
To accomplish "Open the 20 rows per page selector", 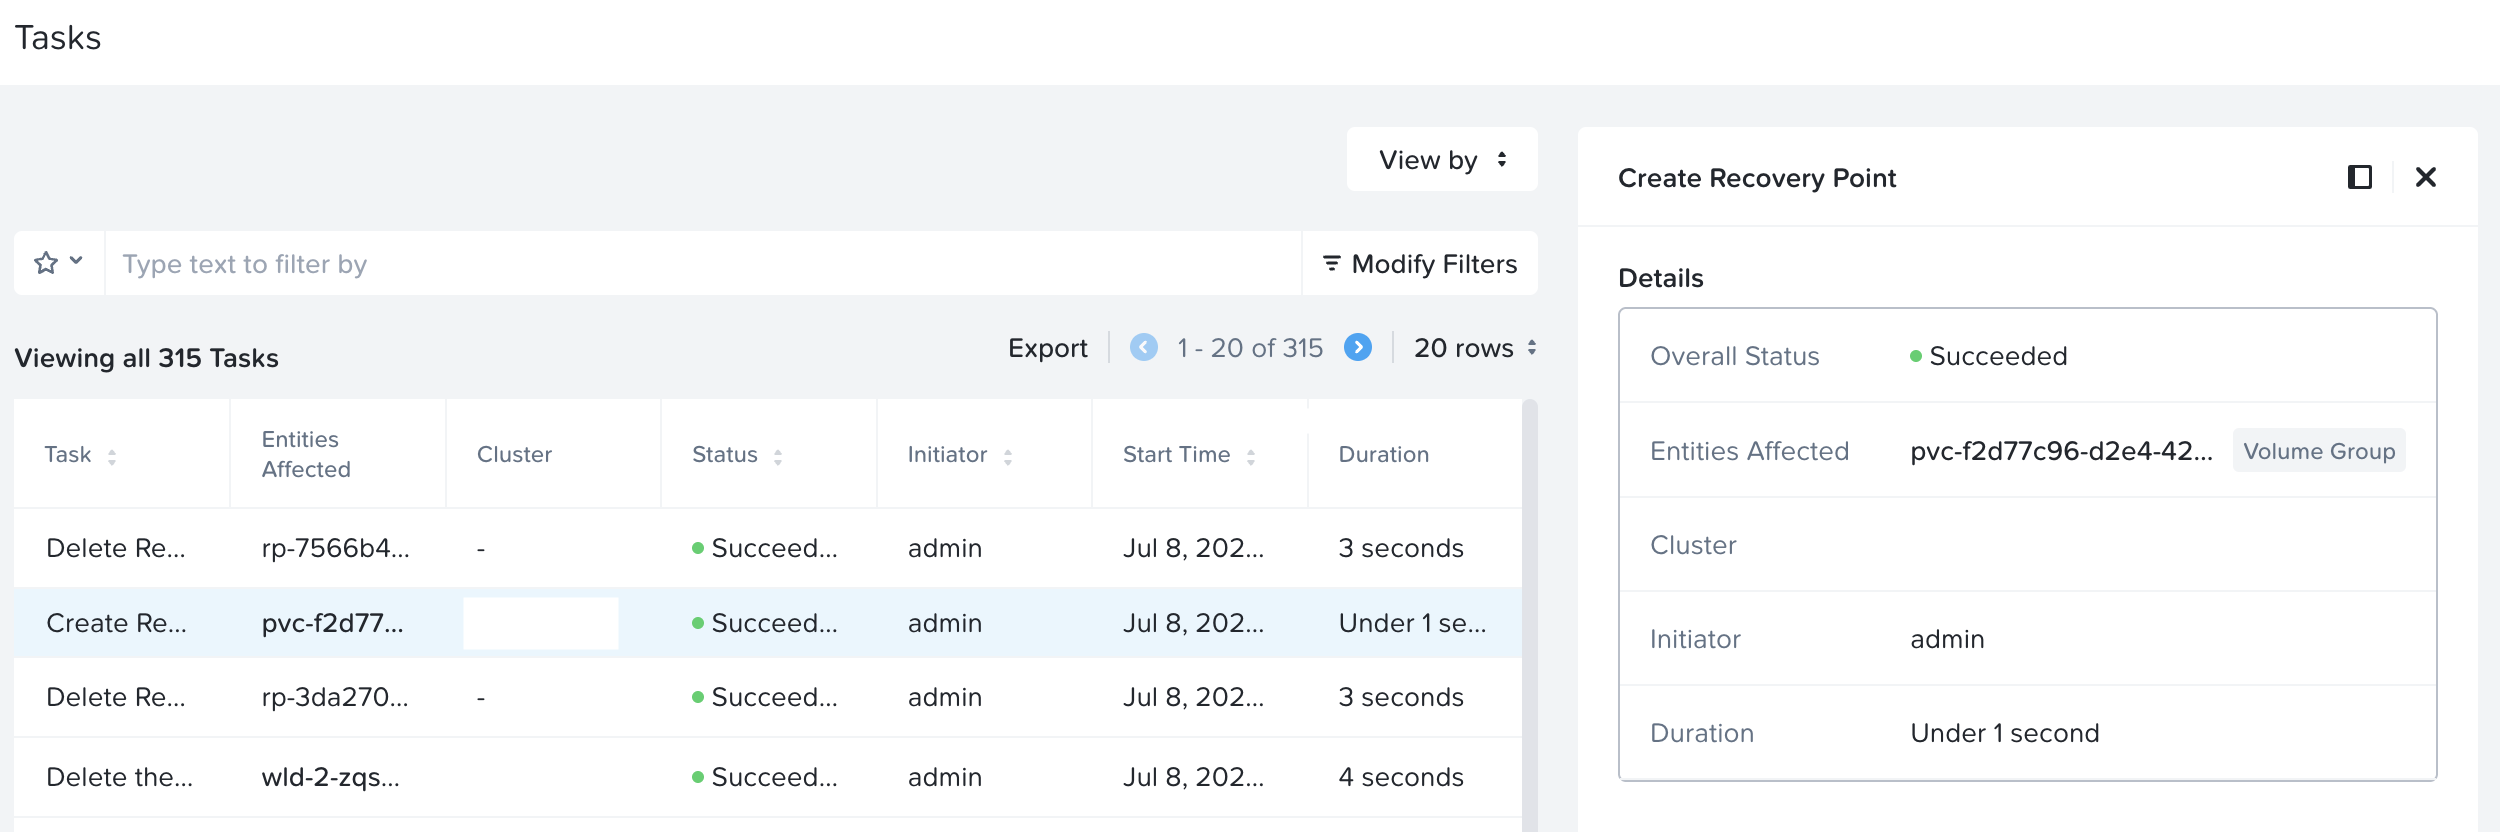I will point(1474,348).
